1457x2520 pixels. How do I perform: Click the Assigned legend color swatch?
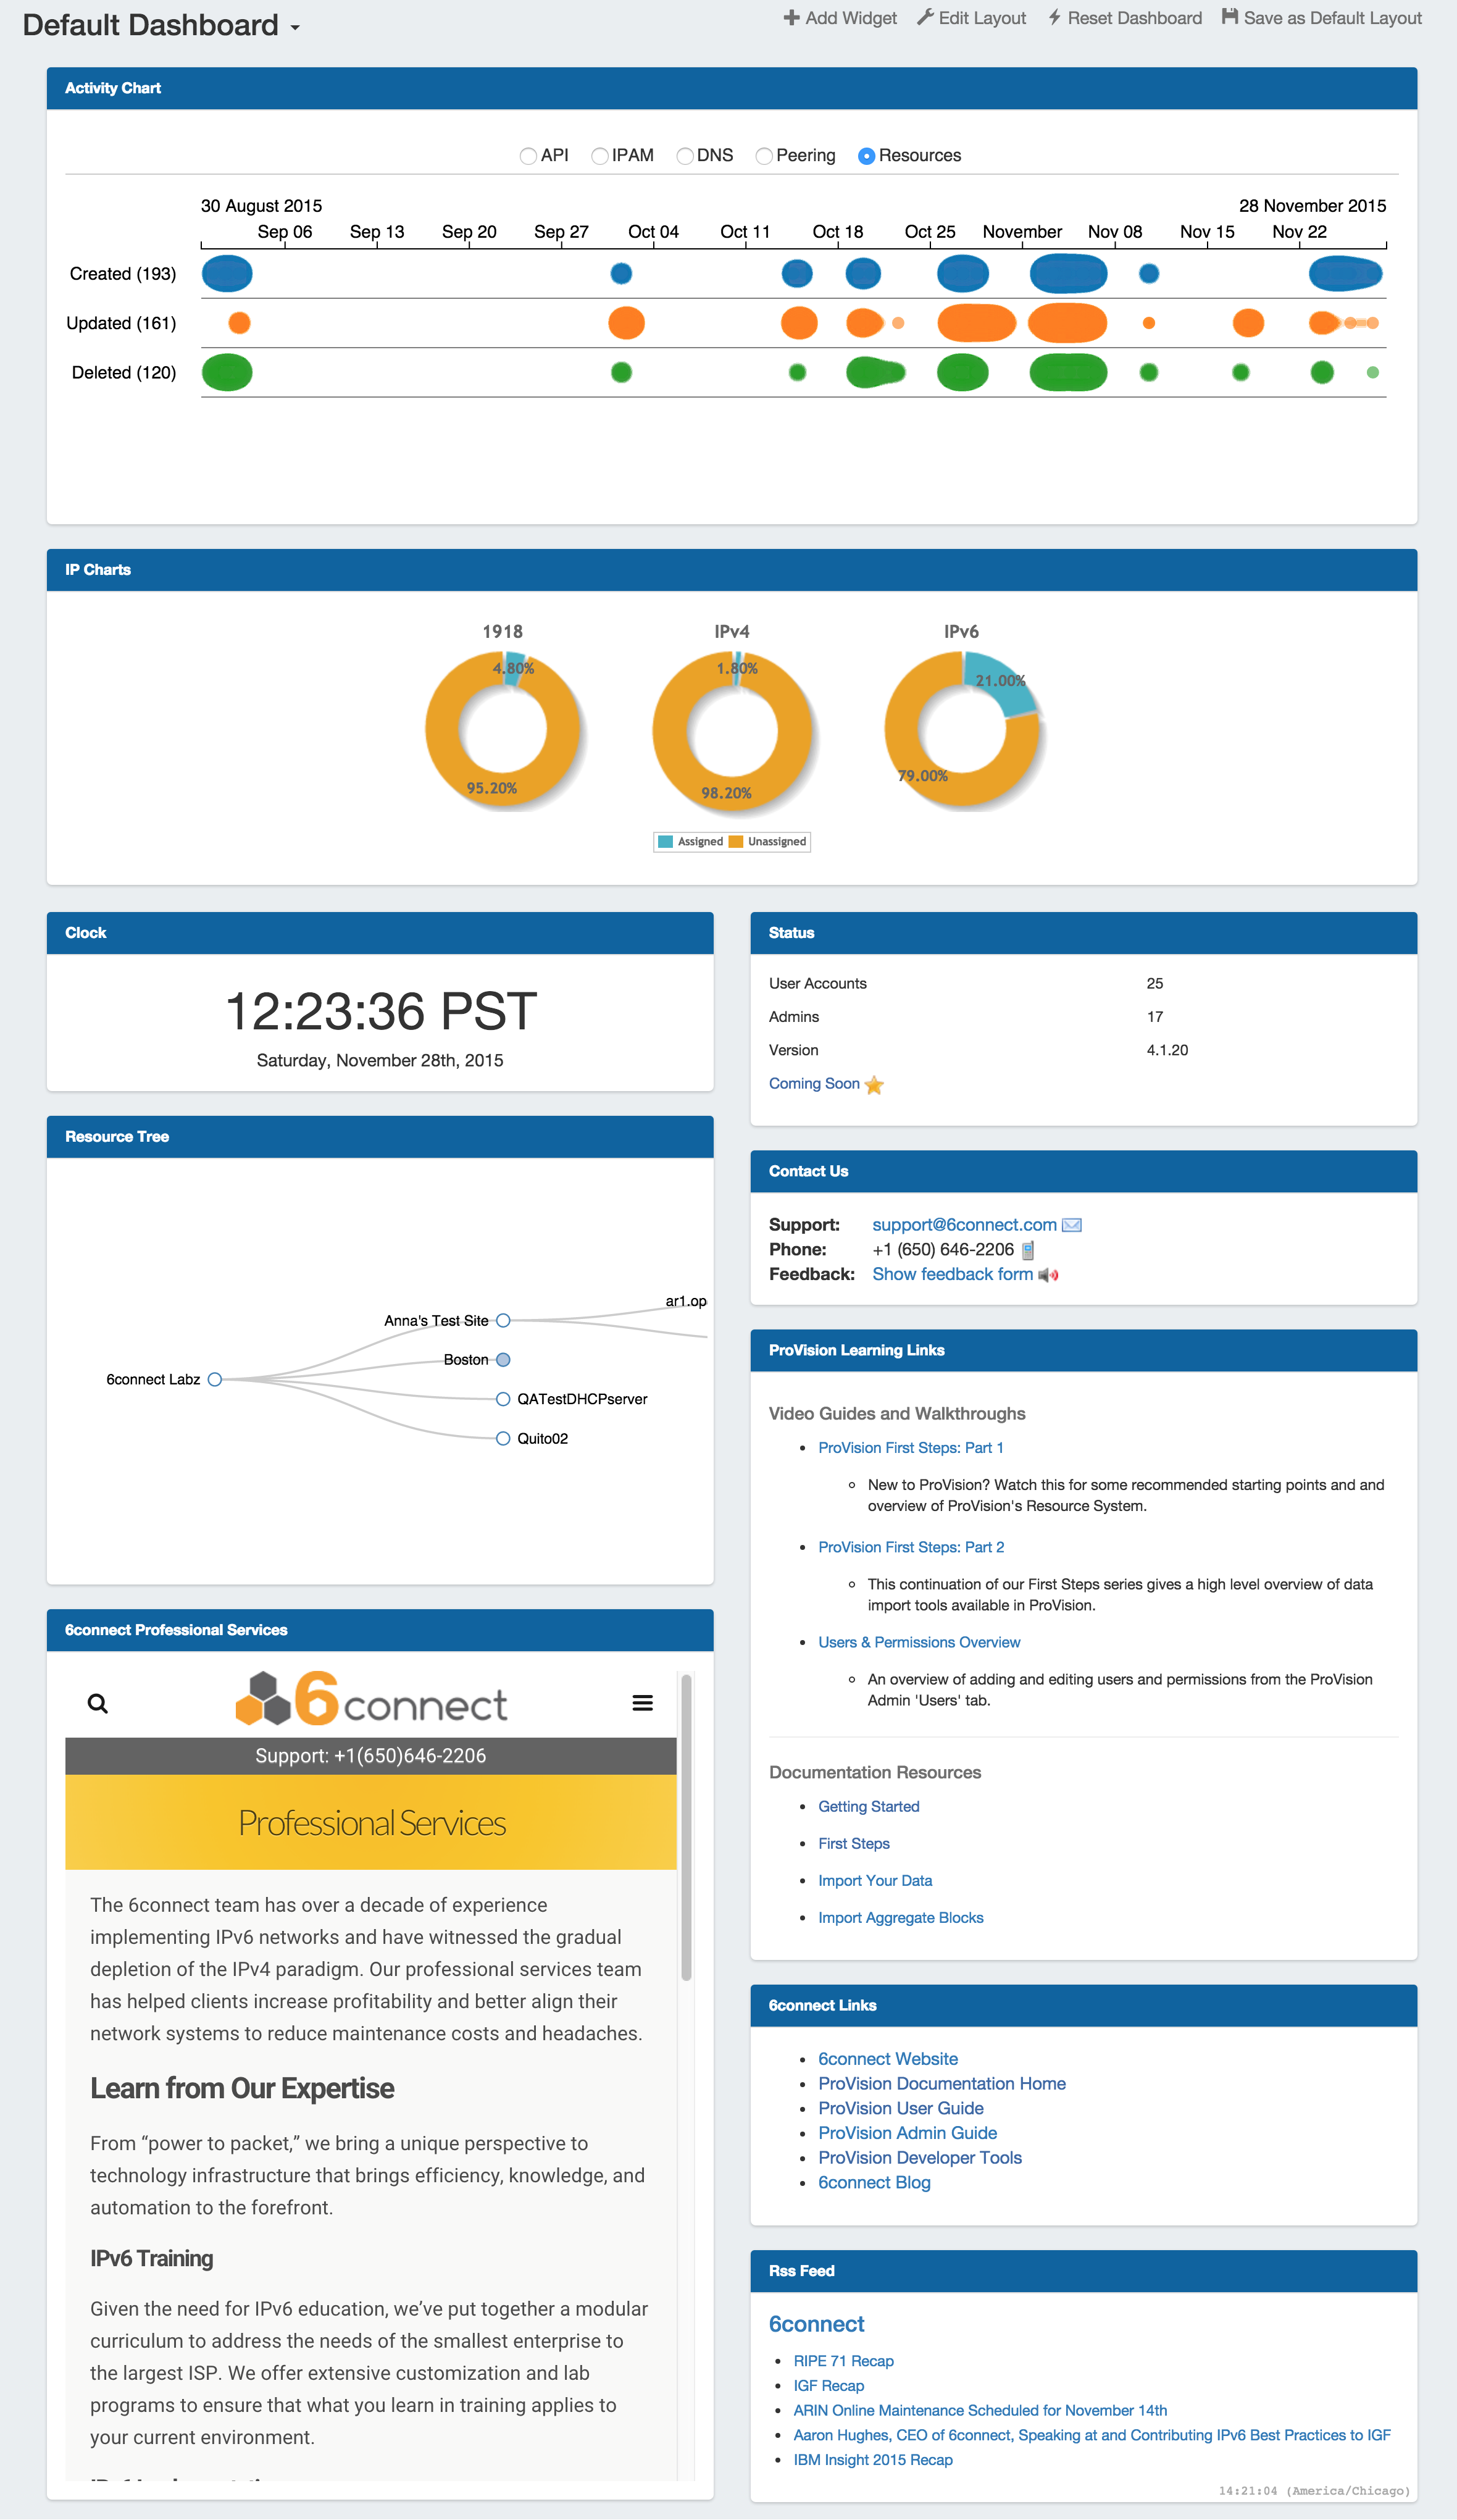click(665, 842)
